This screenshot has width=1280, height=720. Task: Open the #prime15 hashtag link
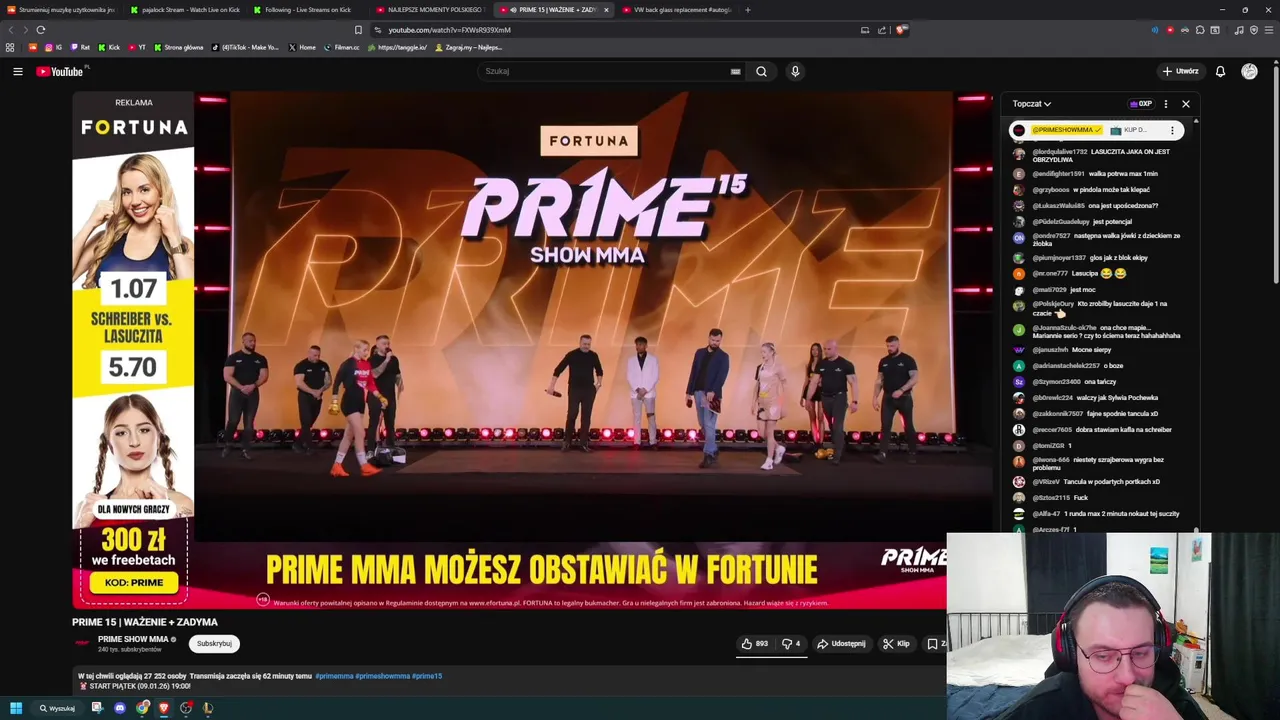pos(427,676)
